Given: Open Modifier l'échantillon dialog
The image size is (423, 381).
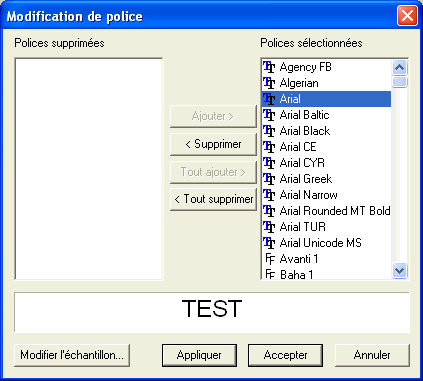Looking at the screenshot, I should [72, 355].
